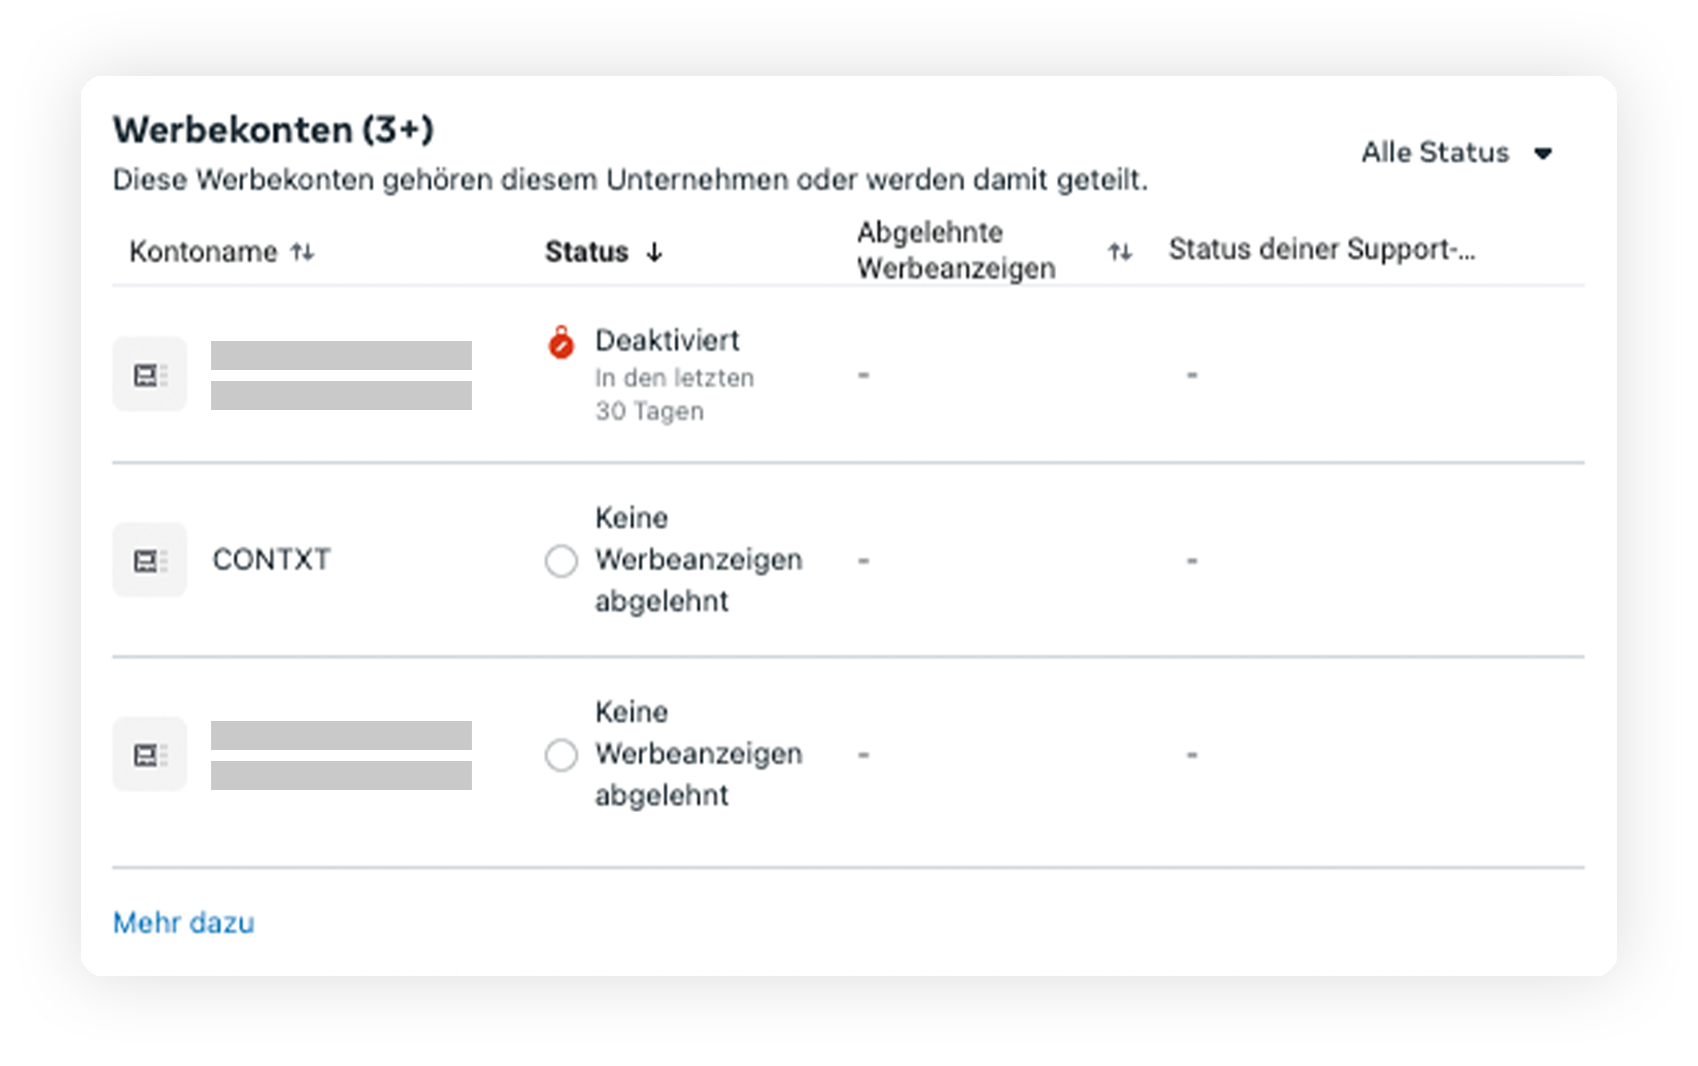Click the first row's ad account icon
Screen dimensions: 1698x1066
[150, 375]
